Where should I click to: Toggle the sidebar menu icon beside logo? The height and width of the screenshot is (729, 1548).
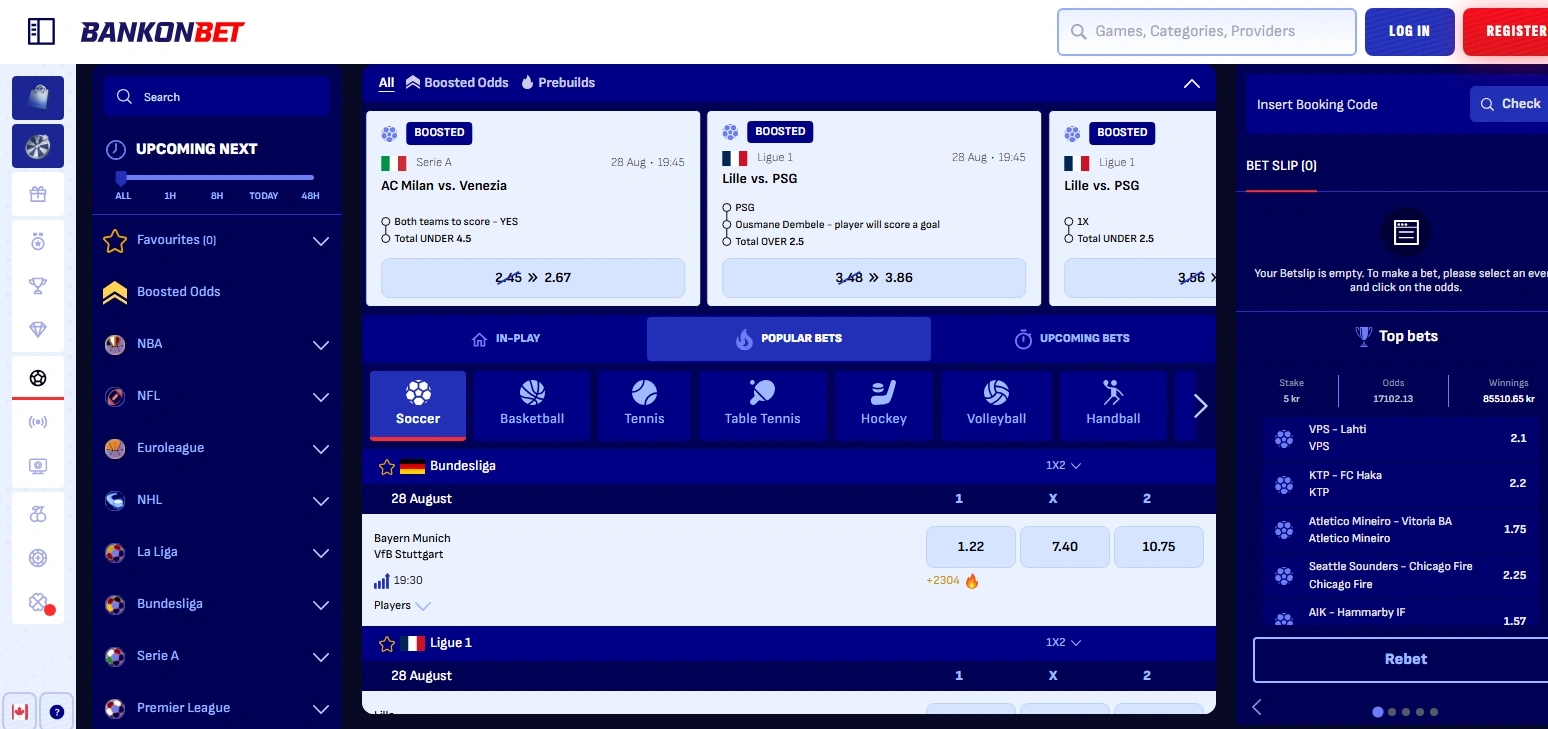(x=41, y=31)
